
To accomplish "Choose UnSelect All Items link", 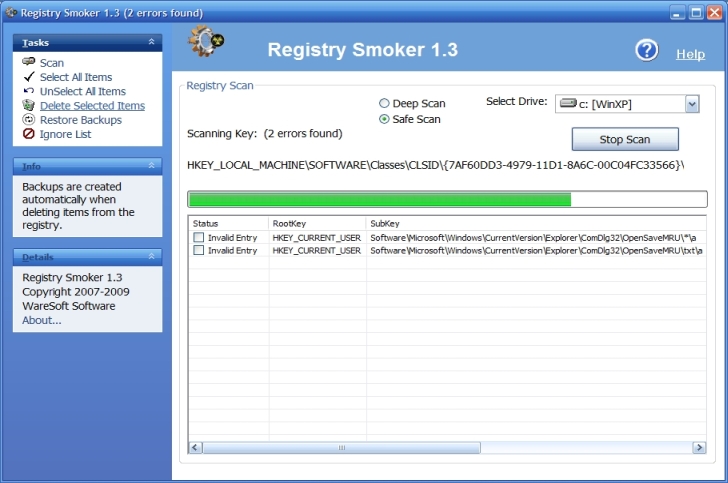I will 83,91.
